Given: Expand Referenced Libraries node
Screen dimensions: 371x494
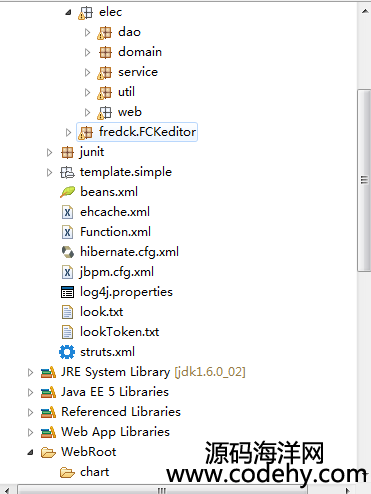Looking at the screenshot, I should click(x=30, y=412).
